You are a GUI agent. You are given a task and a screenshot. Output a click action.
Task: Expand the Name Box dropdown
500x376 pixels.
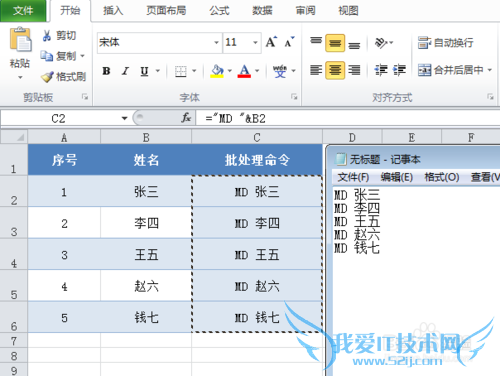[124, 118]
